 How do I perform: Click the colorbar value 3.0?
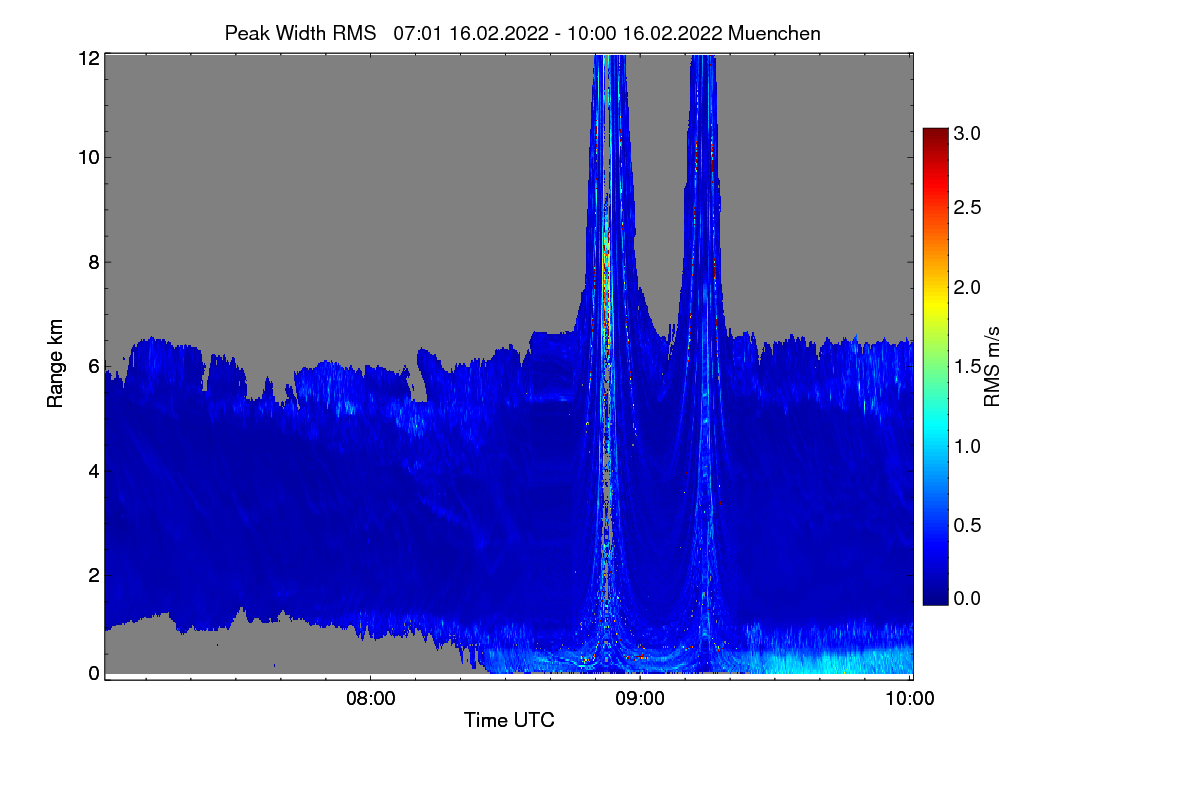[966, 133]
